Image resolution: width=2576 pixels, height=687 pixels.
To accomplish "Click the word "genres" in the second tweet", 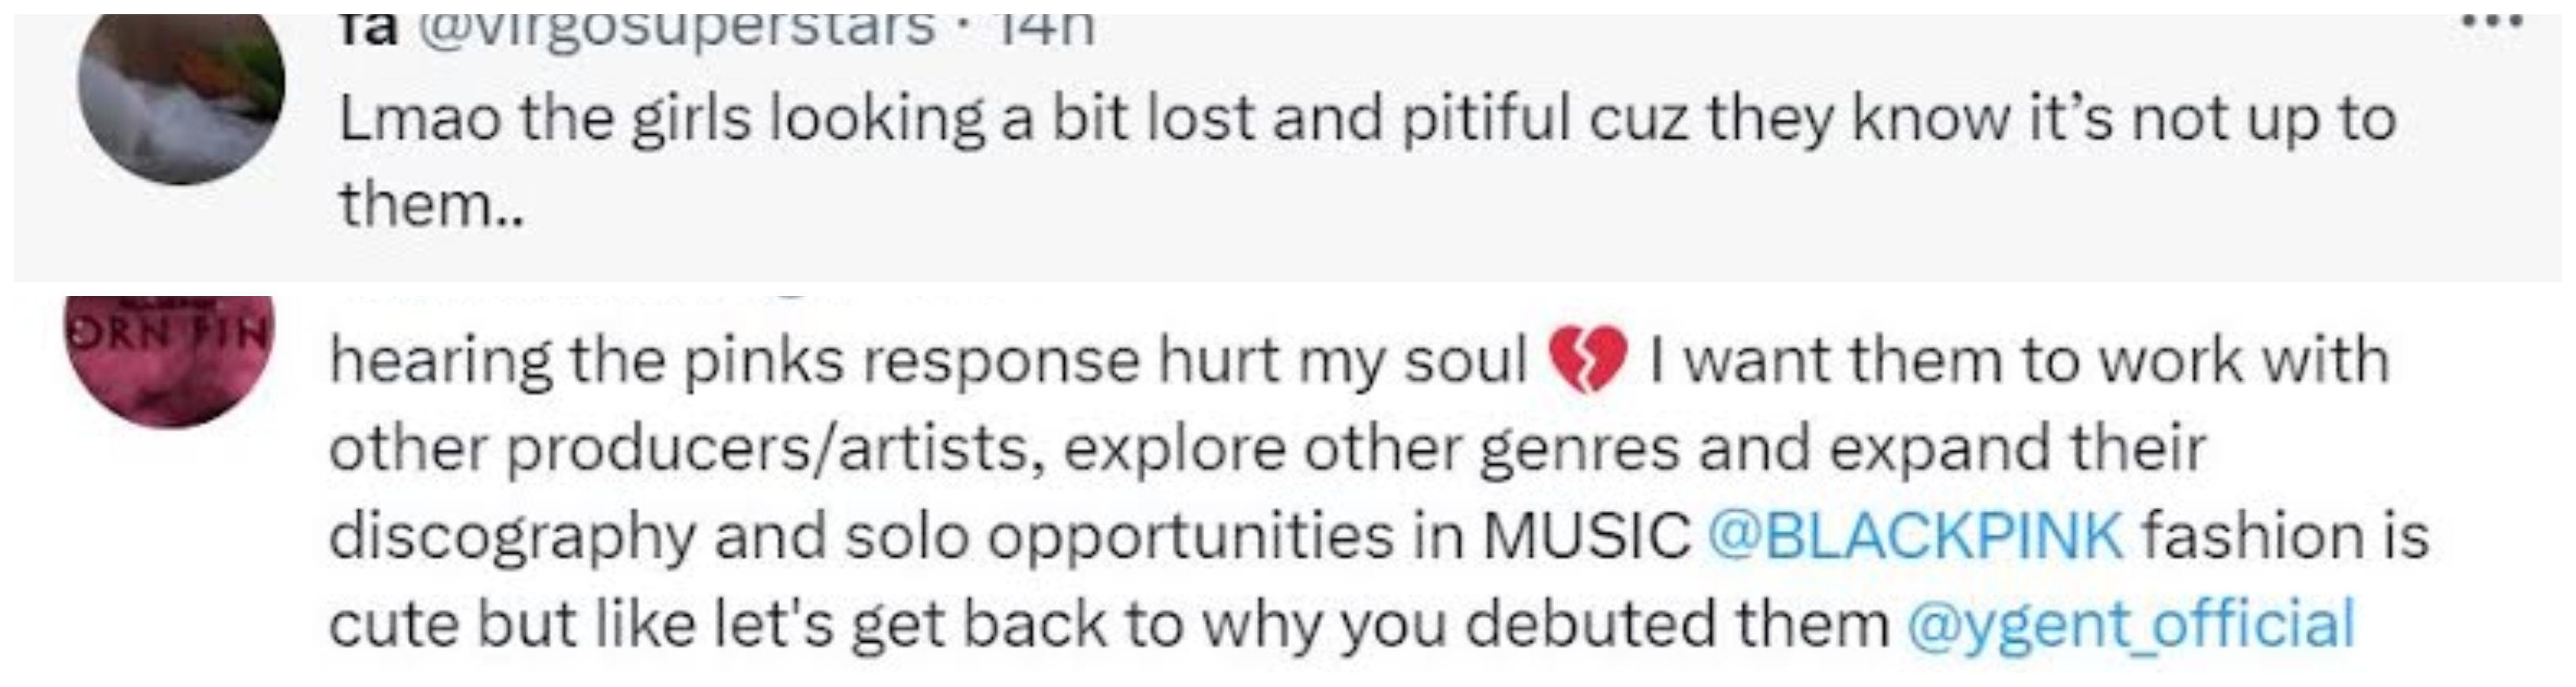I will [x=1579, y=449].
